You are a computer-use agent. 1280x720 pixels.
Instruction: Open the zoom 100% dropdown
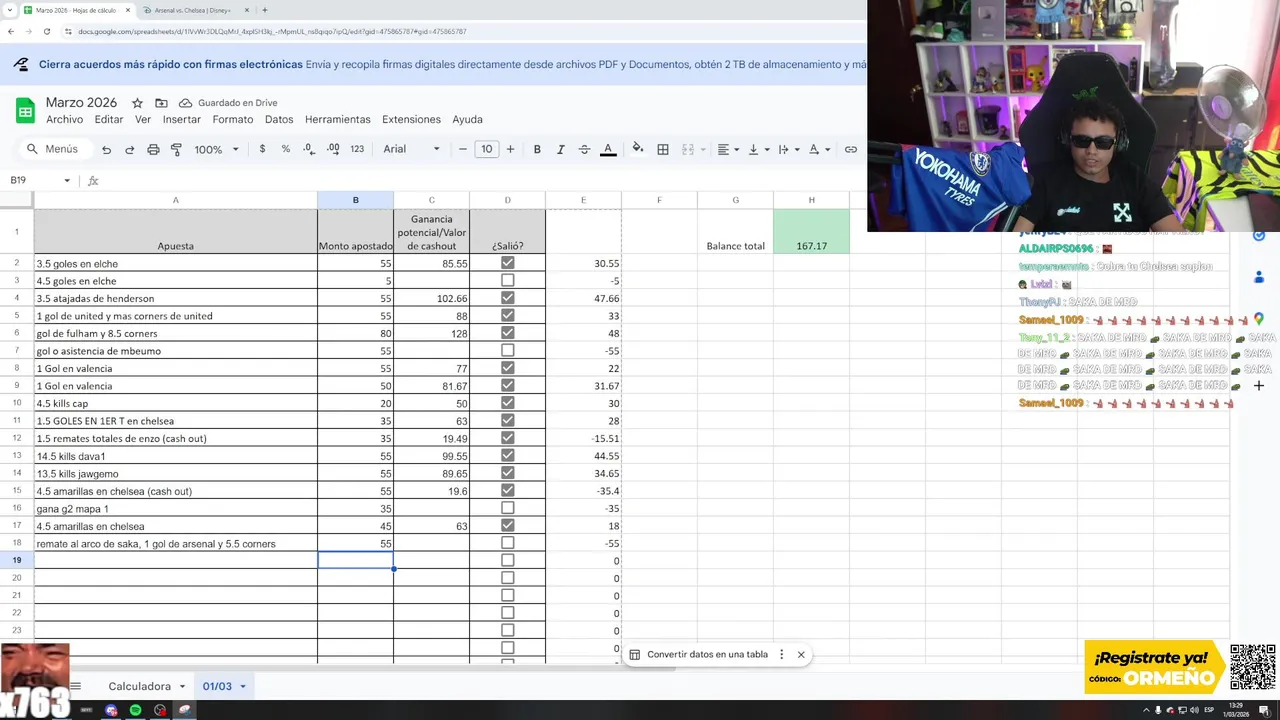217,149
